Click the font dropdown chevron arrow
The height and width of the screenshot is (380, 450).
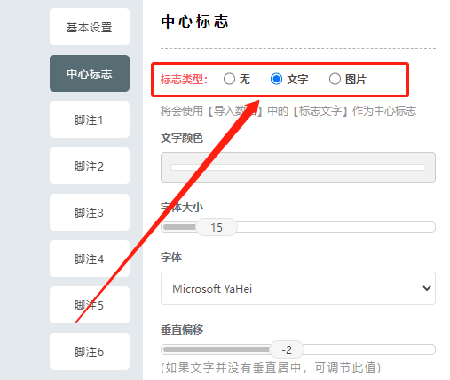tap(426, 288)
